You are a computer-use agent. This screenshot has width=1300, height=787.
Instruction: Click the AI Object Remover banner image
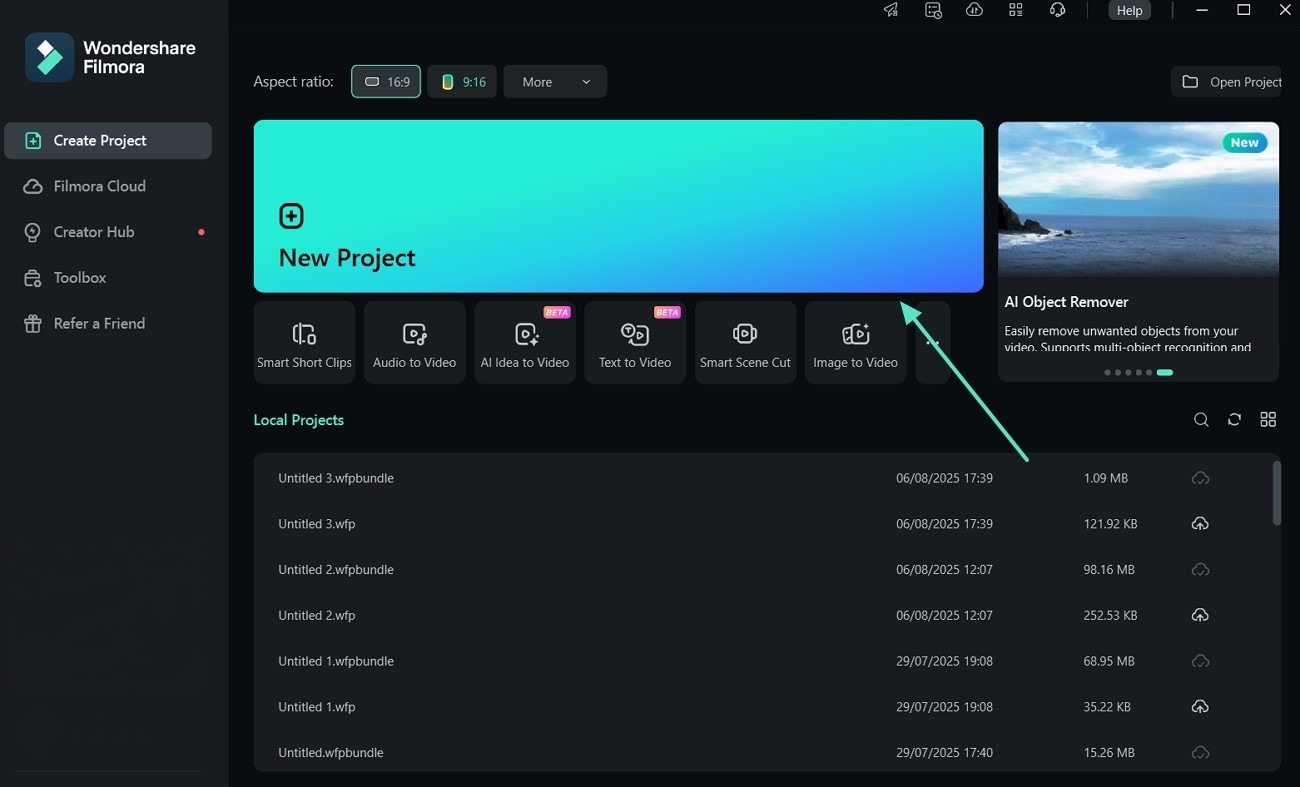[x=1138, y=199]
